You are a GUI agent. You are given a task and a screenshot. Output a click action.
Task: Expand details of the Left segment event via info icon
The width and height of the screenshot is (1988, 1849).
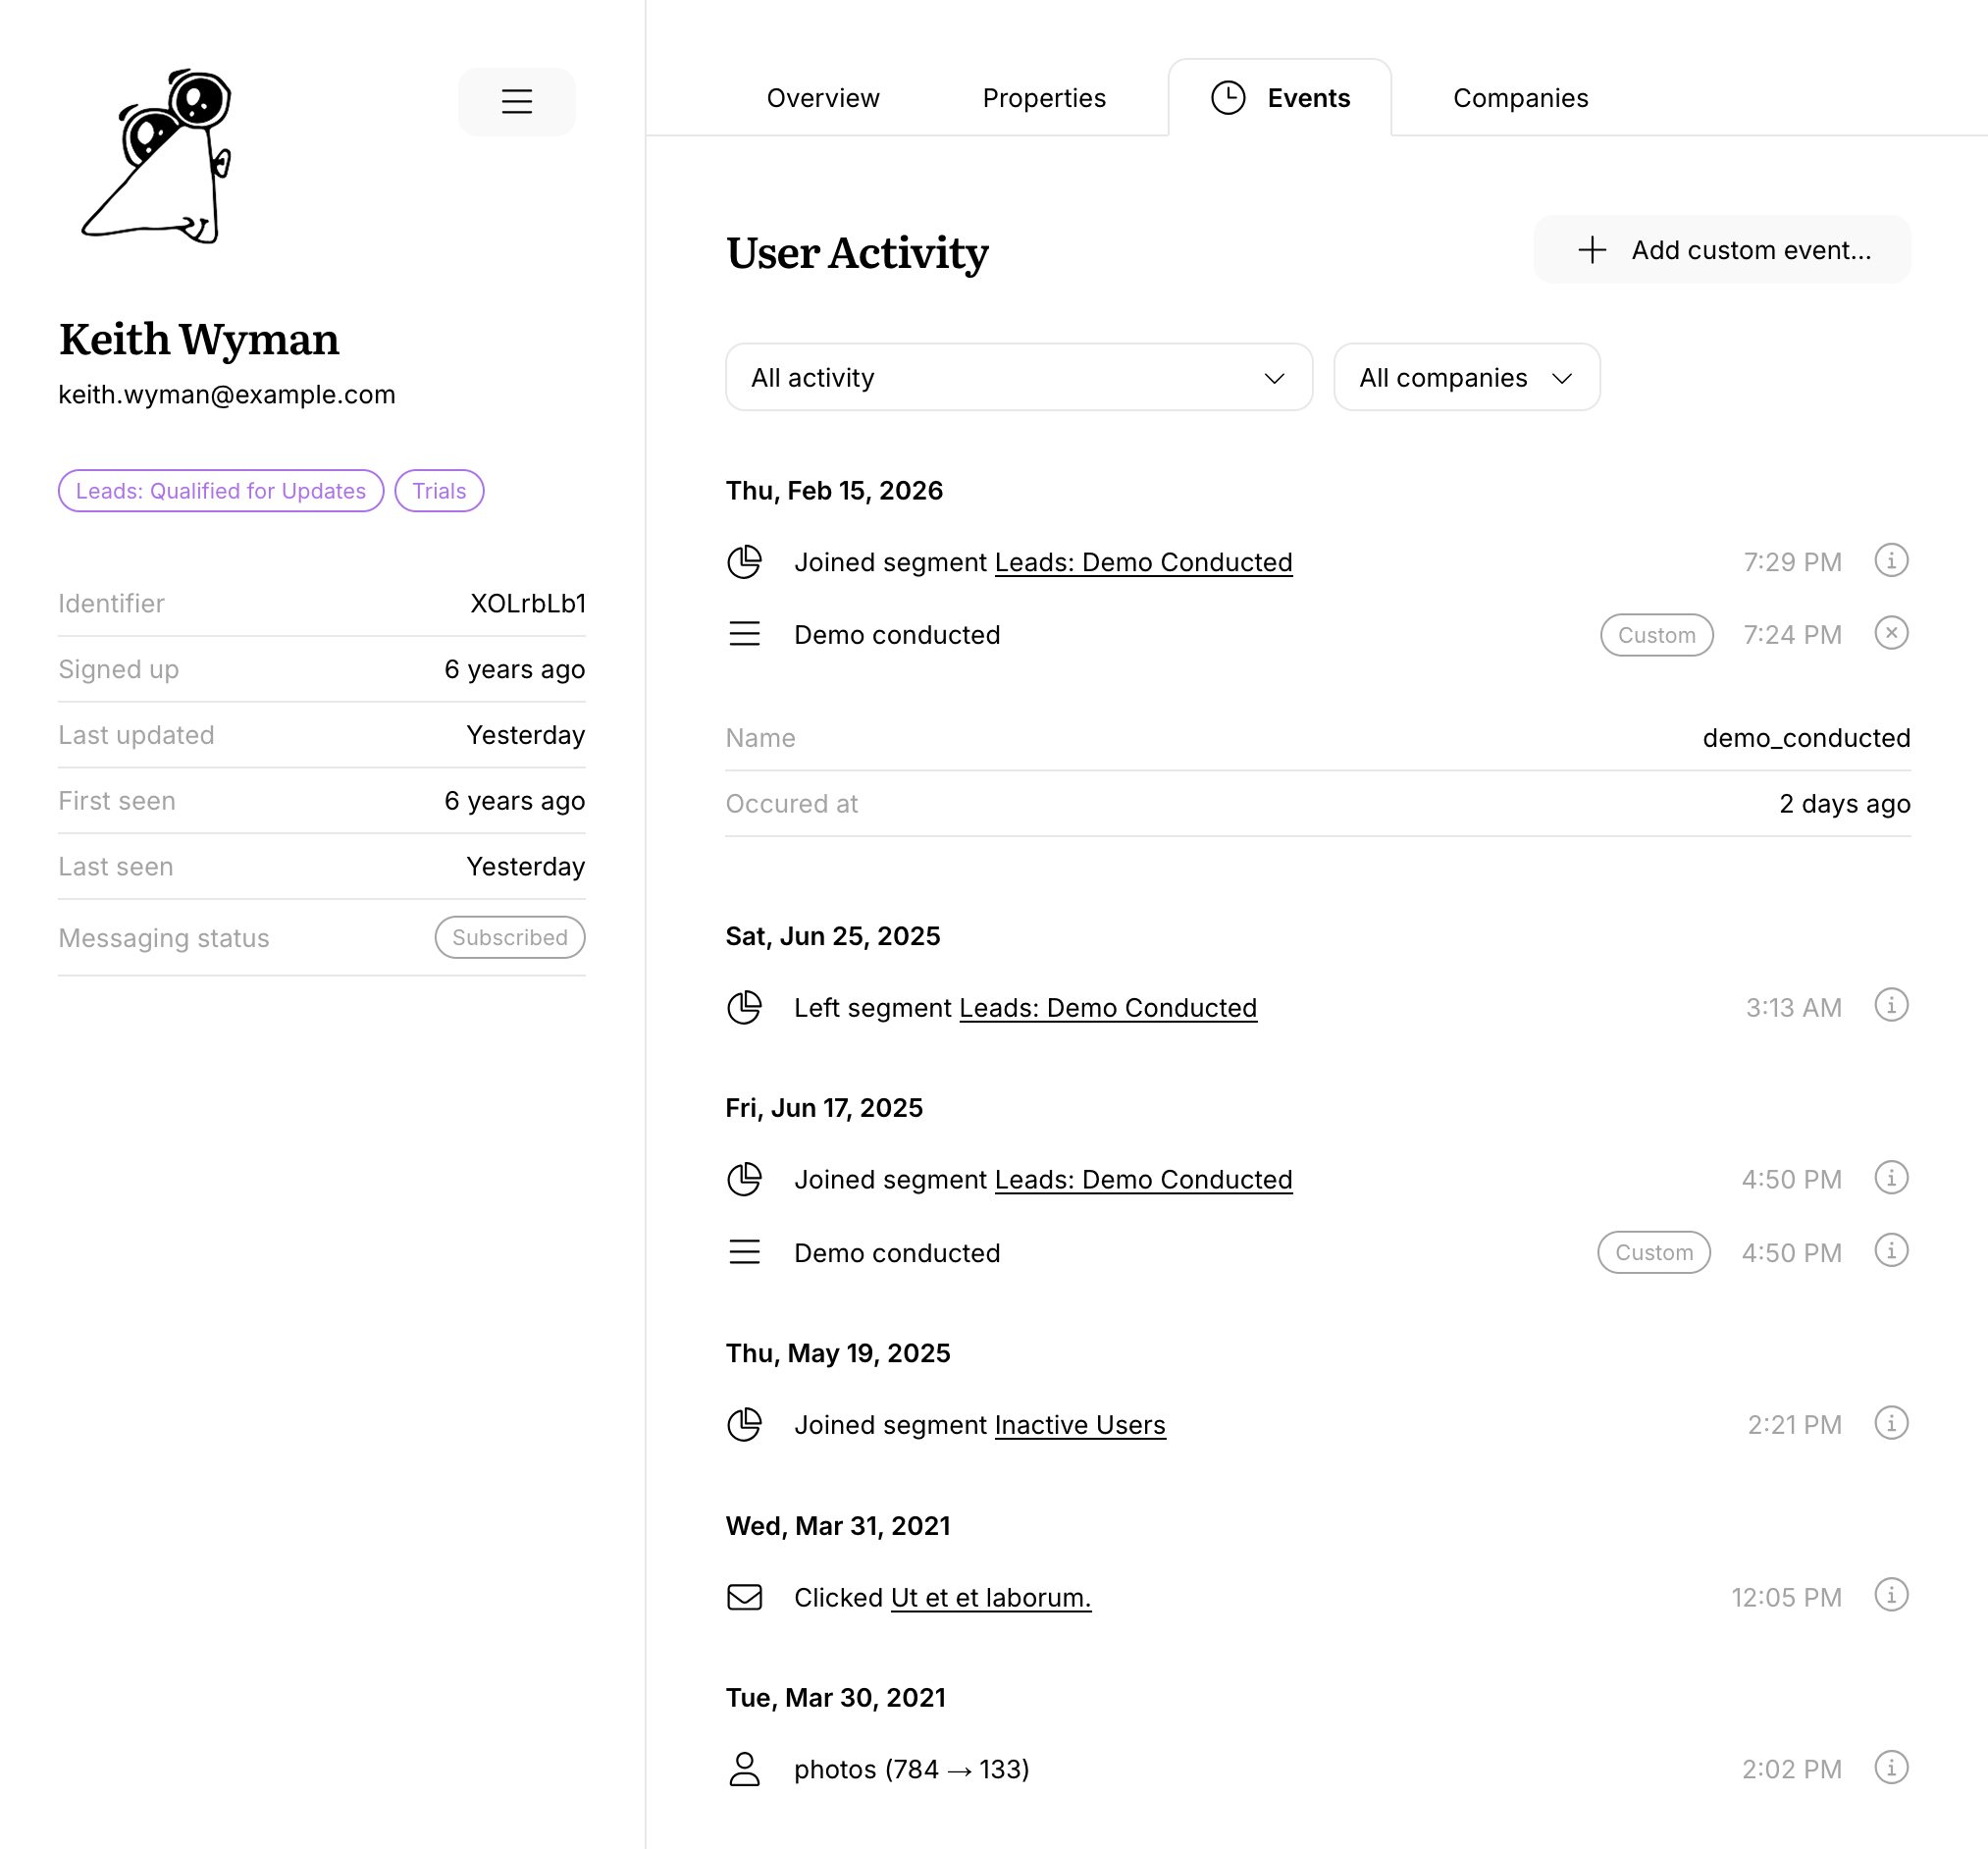tap(1892, 1006)
